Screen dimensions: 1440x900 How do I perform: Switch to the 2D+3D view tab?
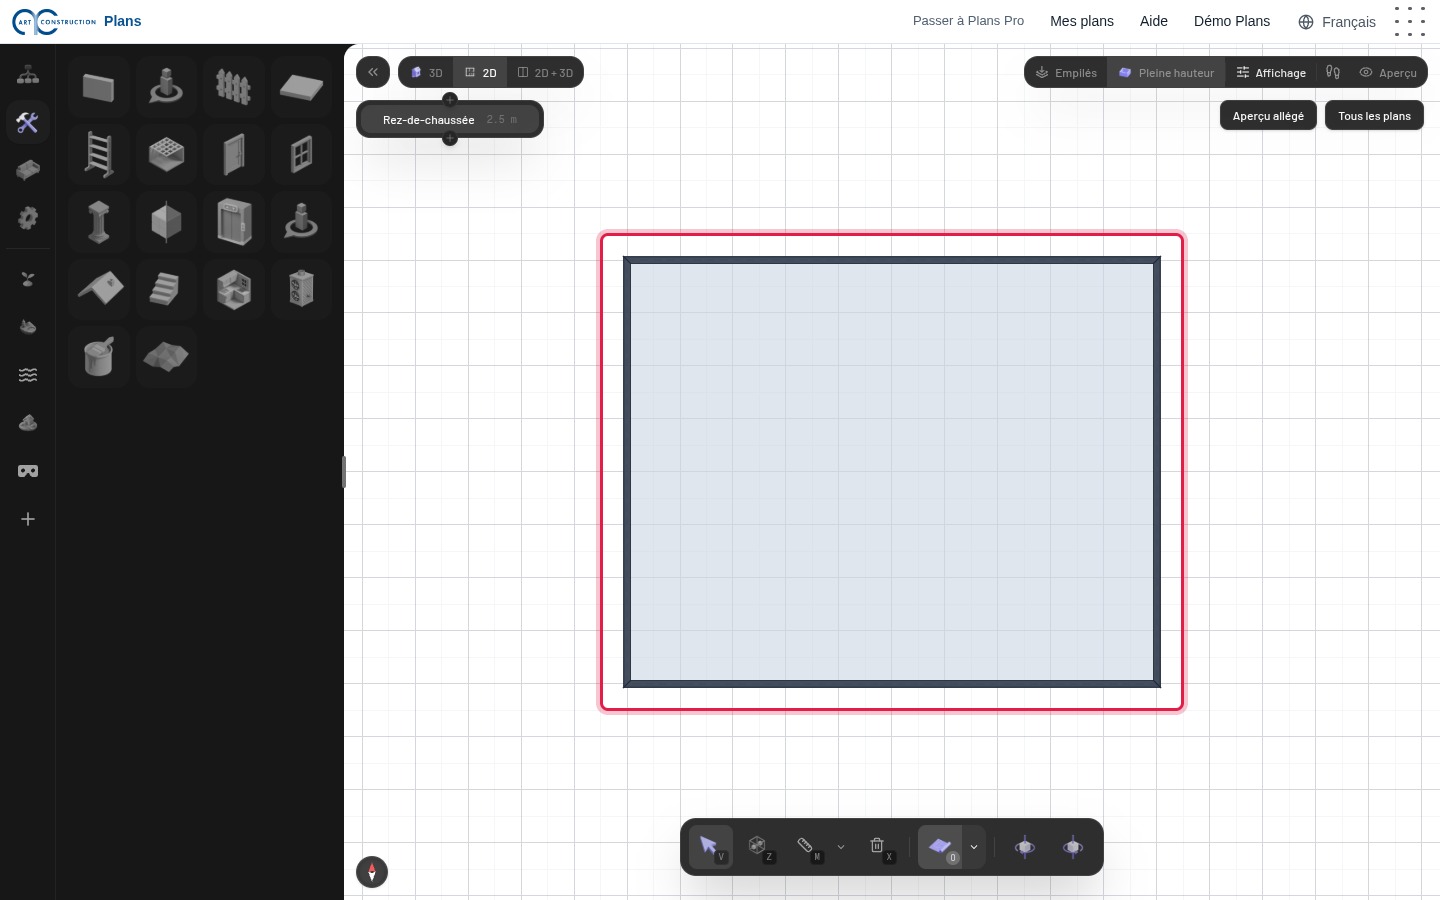[x=545, y=72]
